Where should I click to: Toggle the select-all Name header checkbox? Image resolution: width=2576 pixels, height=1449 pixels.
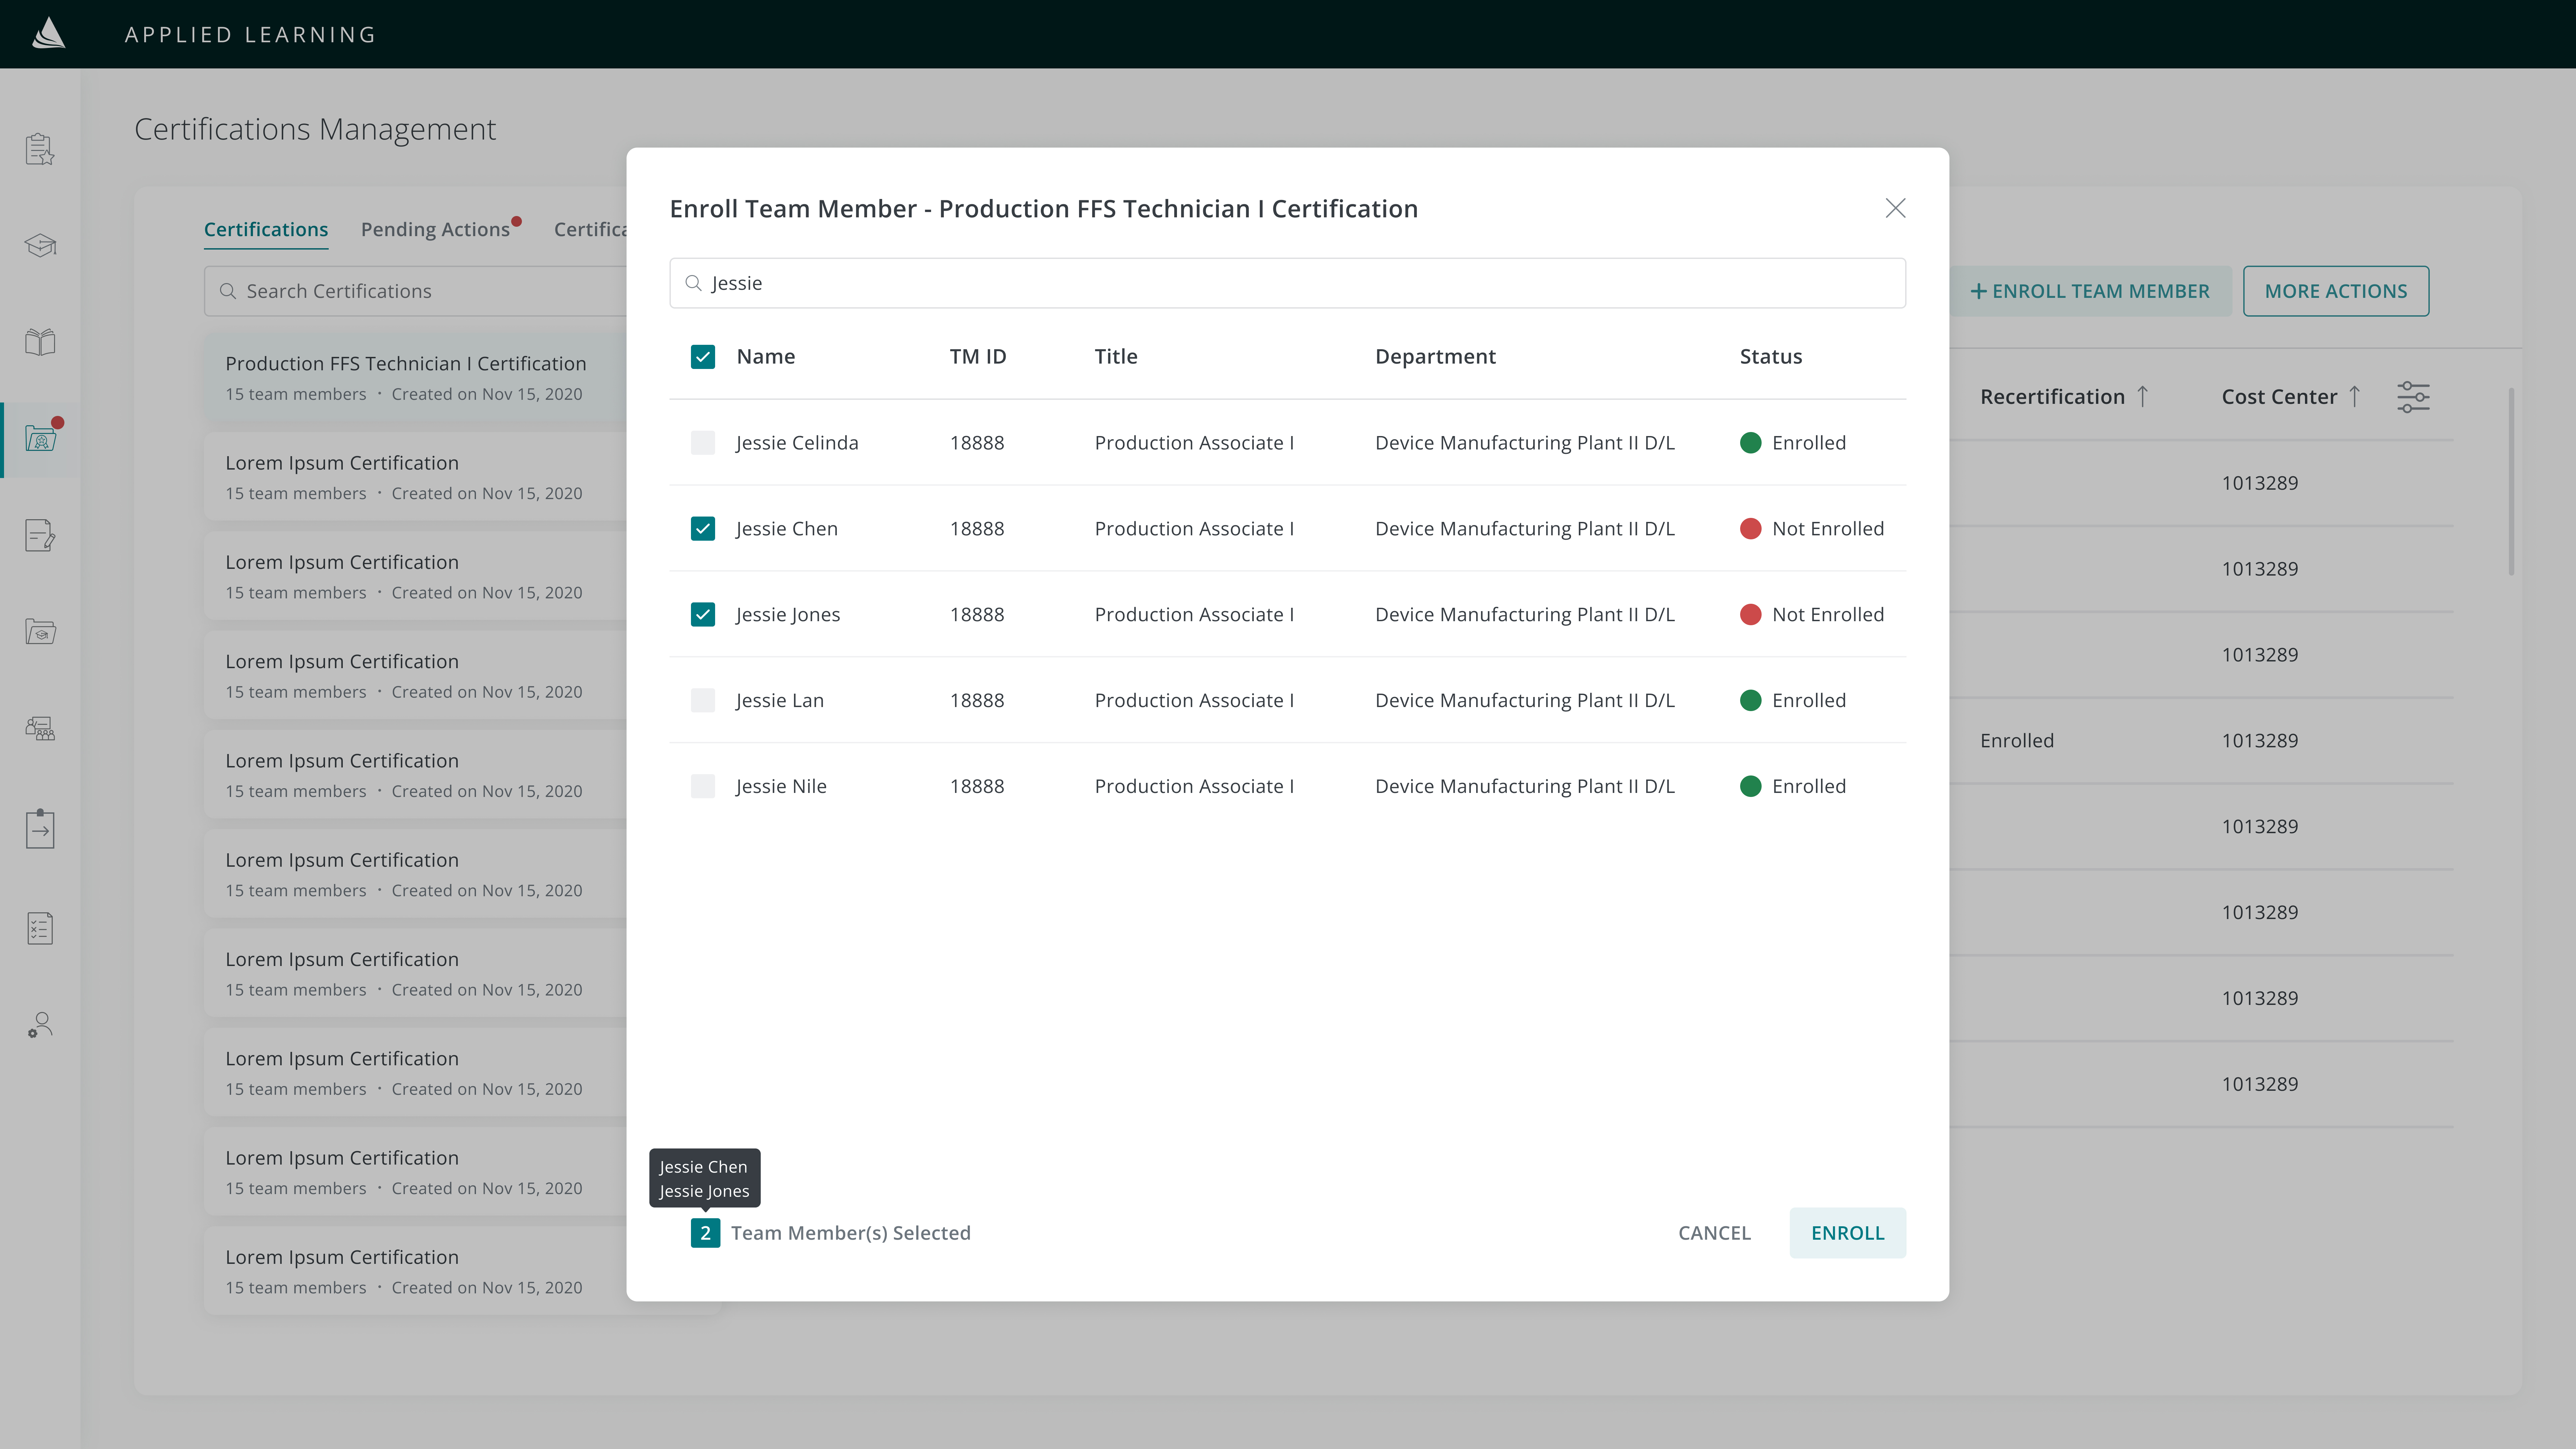click(x=703, y=357)
